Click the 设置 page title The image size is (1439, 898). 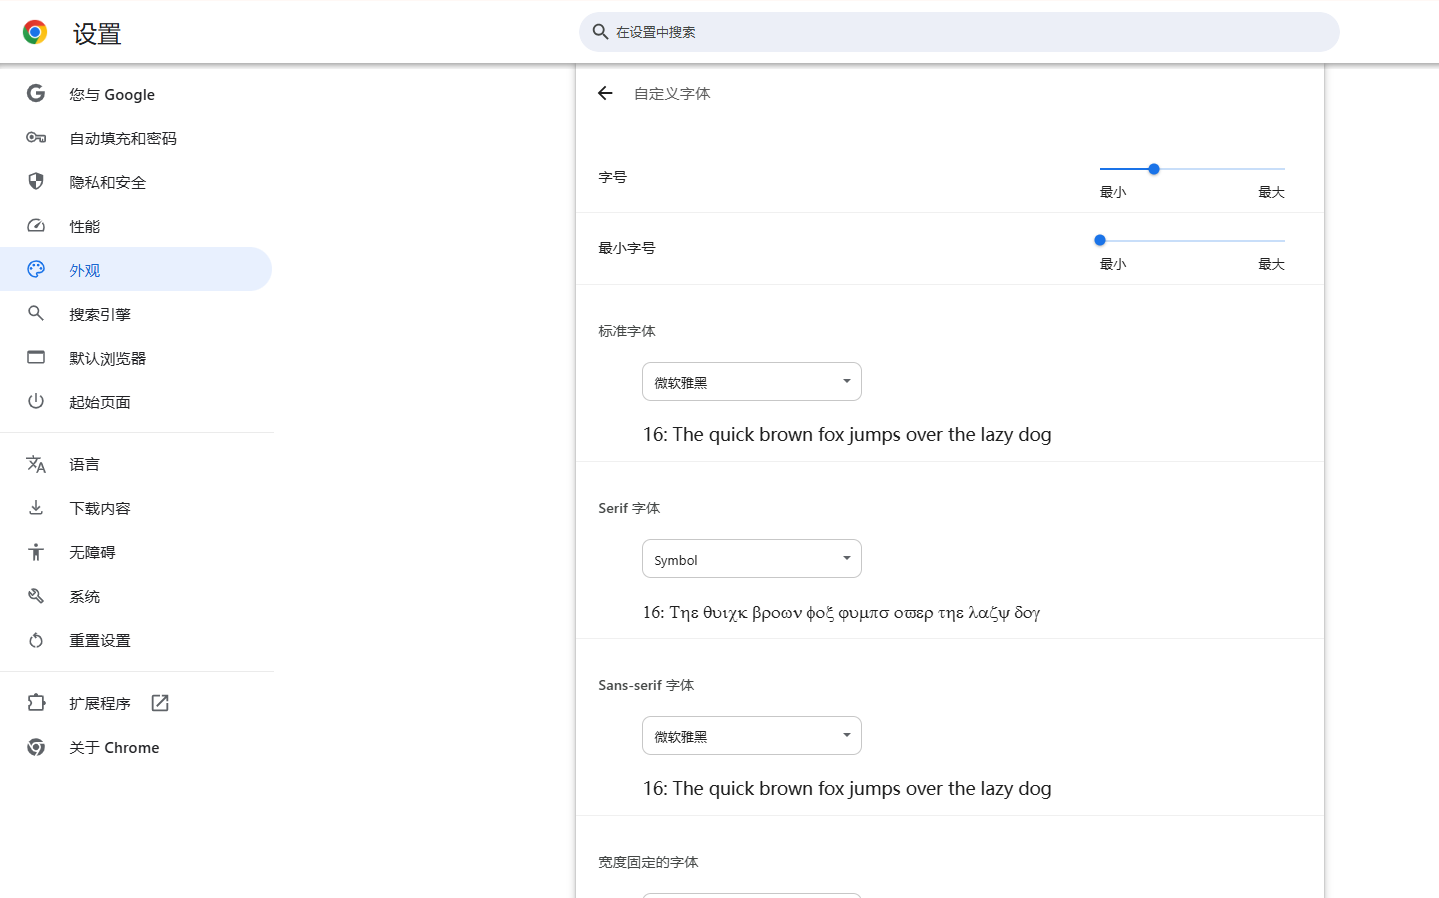pos(97,34)
